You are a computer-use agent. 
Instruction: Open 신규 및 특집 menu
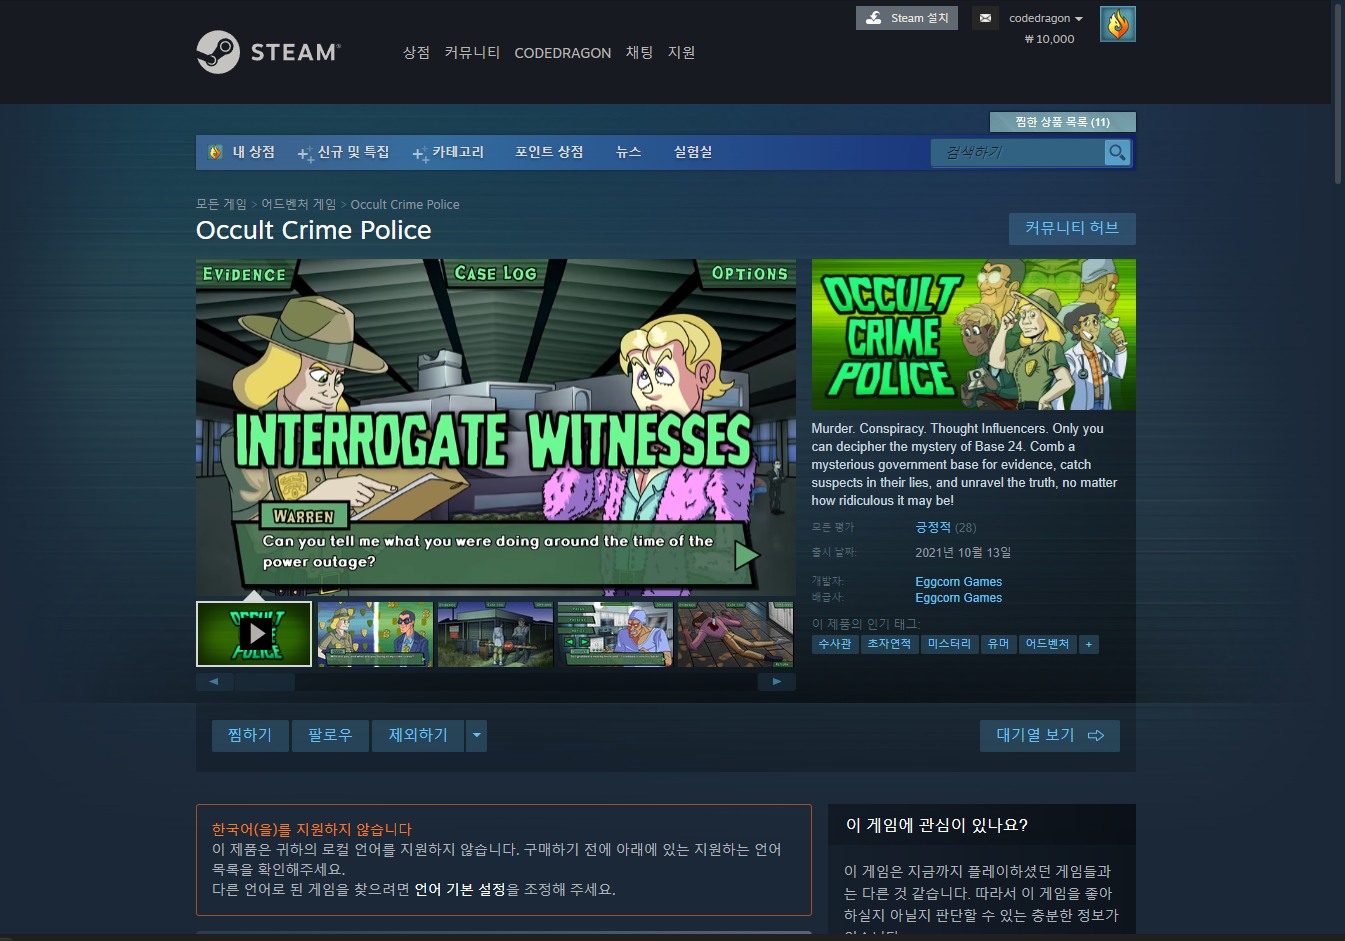pos(344,152)
